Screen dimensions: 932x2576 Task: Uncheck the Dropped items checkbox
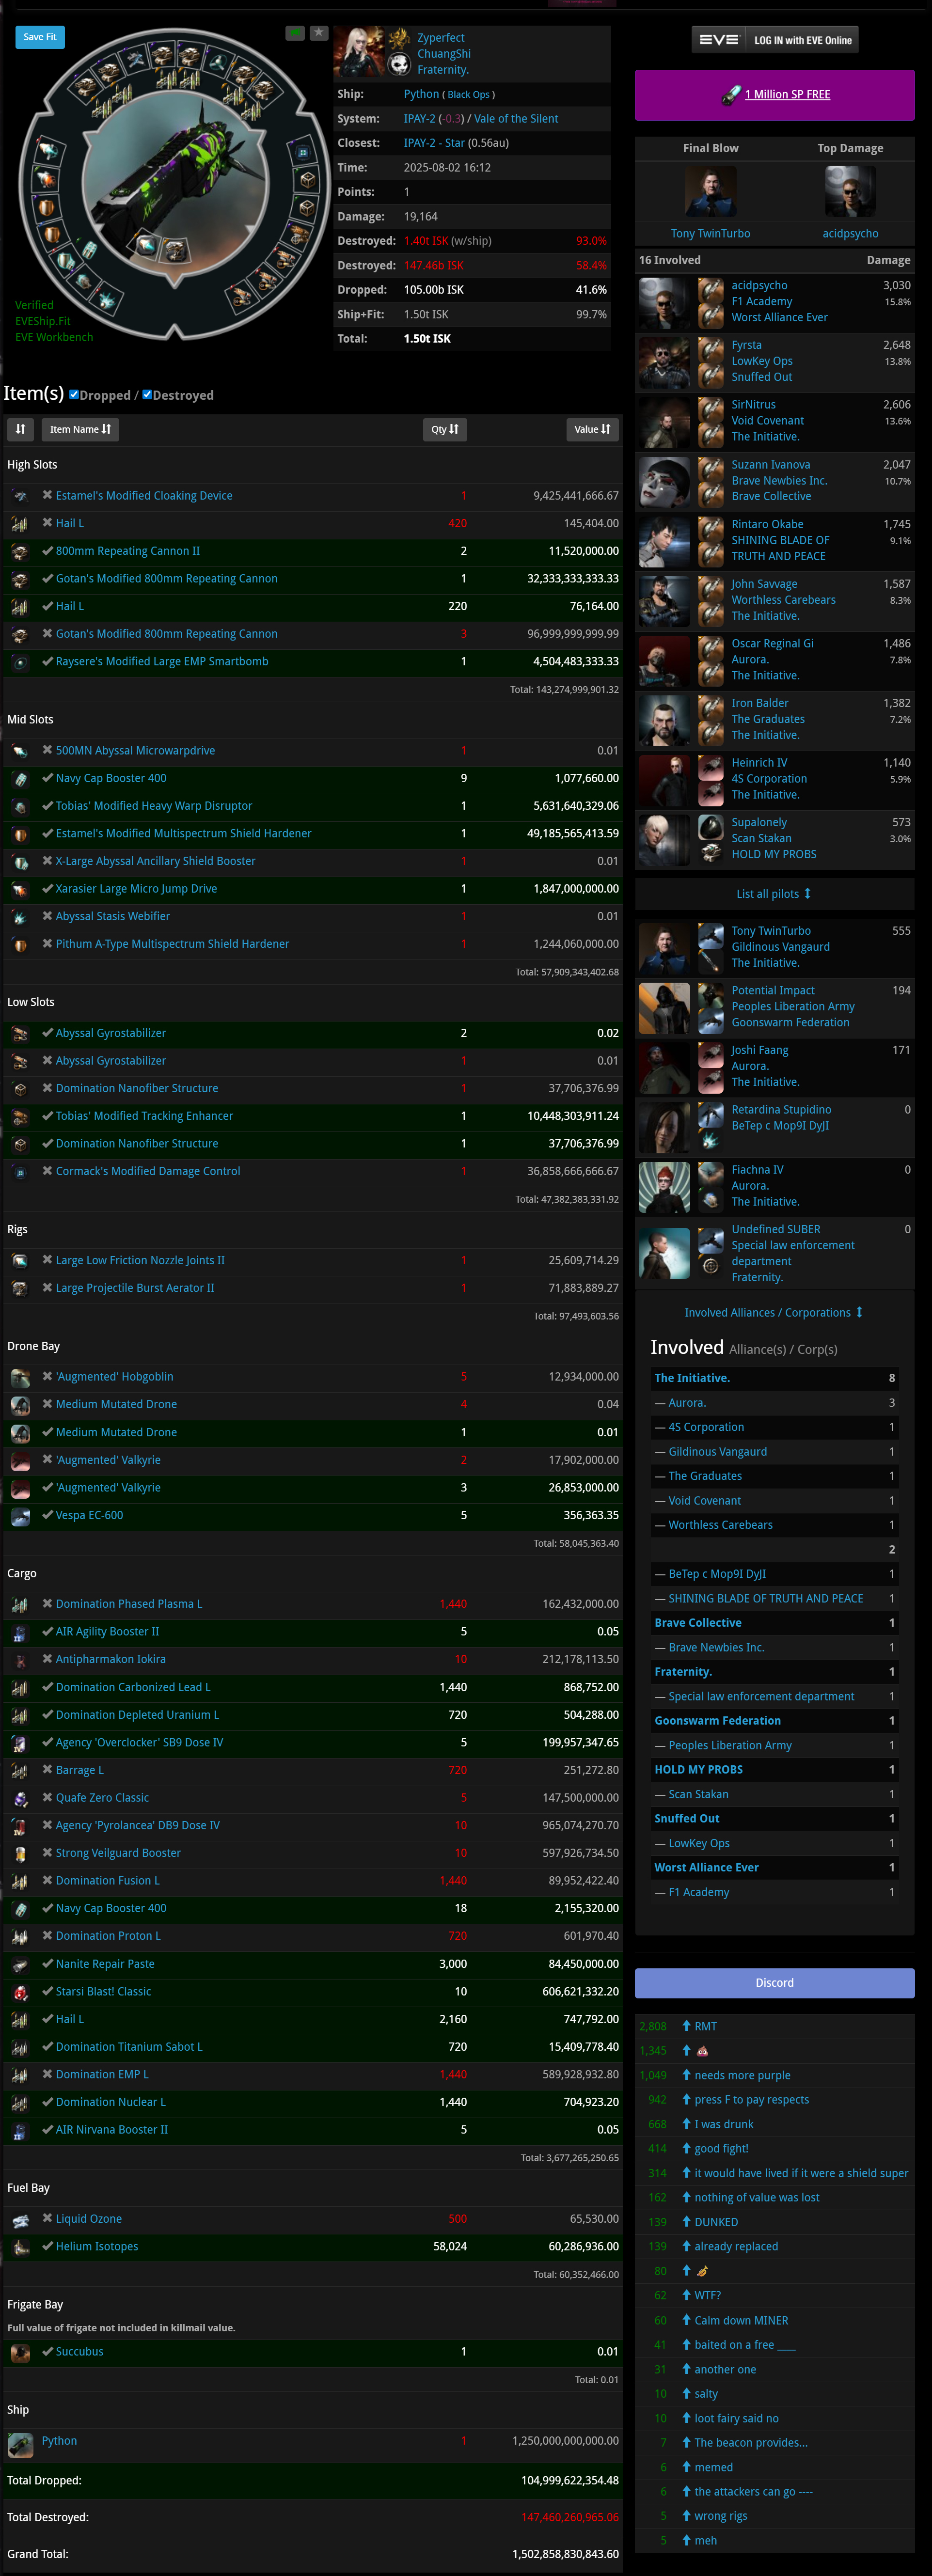(x=74, y=394)
